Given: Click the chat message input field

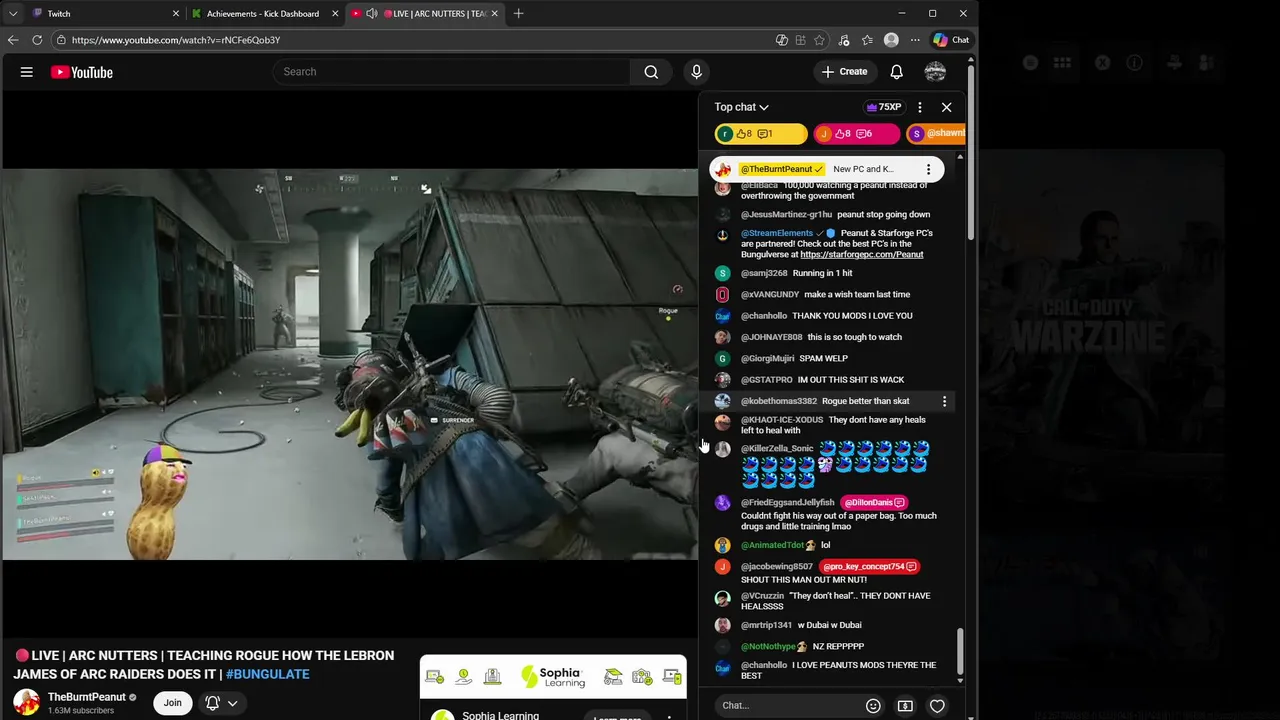Looking at the screenshot, I should click(x=790, y=706).
